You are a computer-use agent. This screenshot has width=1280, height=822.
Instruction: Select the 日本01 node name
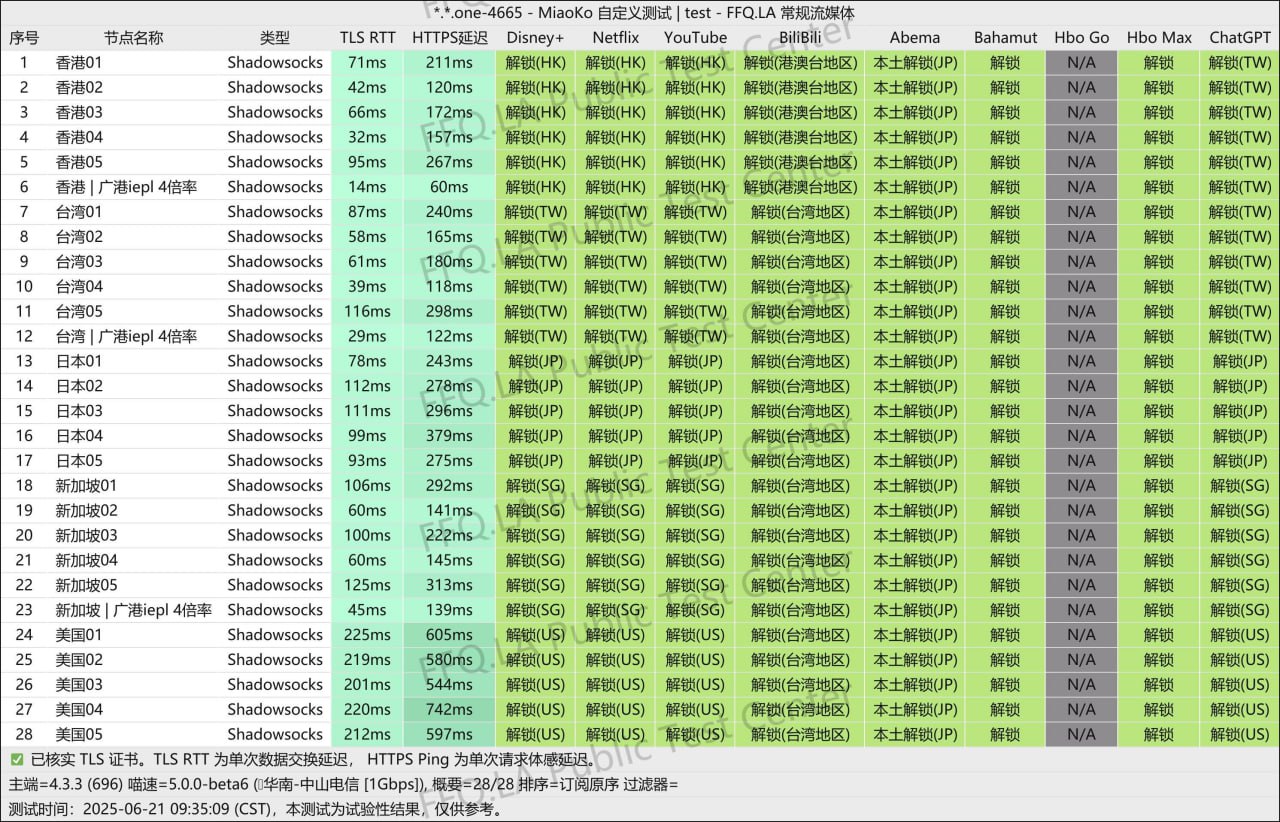click(x=79, y=361)
